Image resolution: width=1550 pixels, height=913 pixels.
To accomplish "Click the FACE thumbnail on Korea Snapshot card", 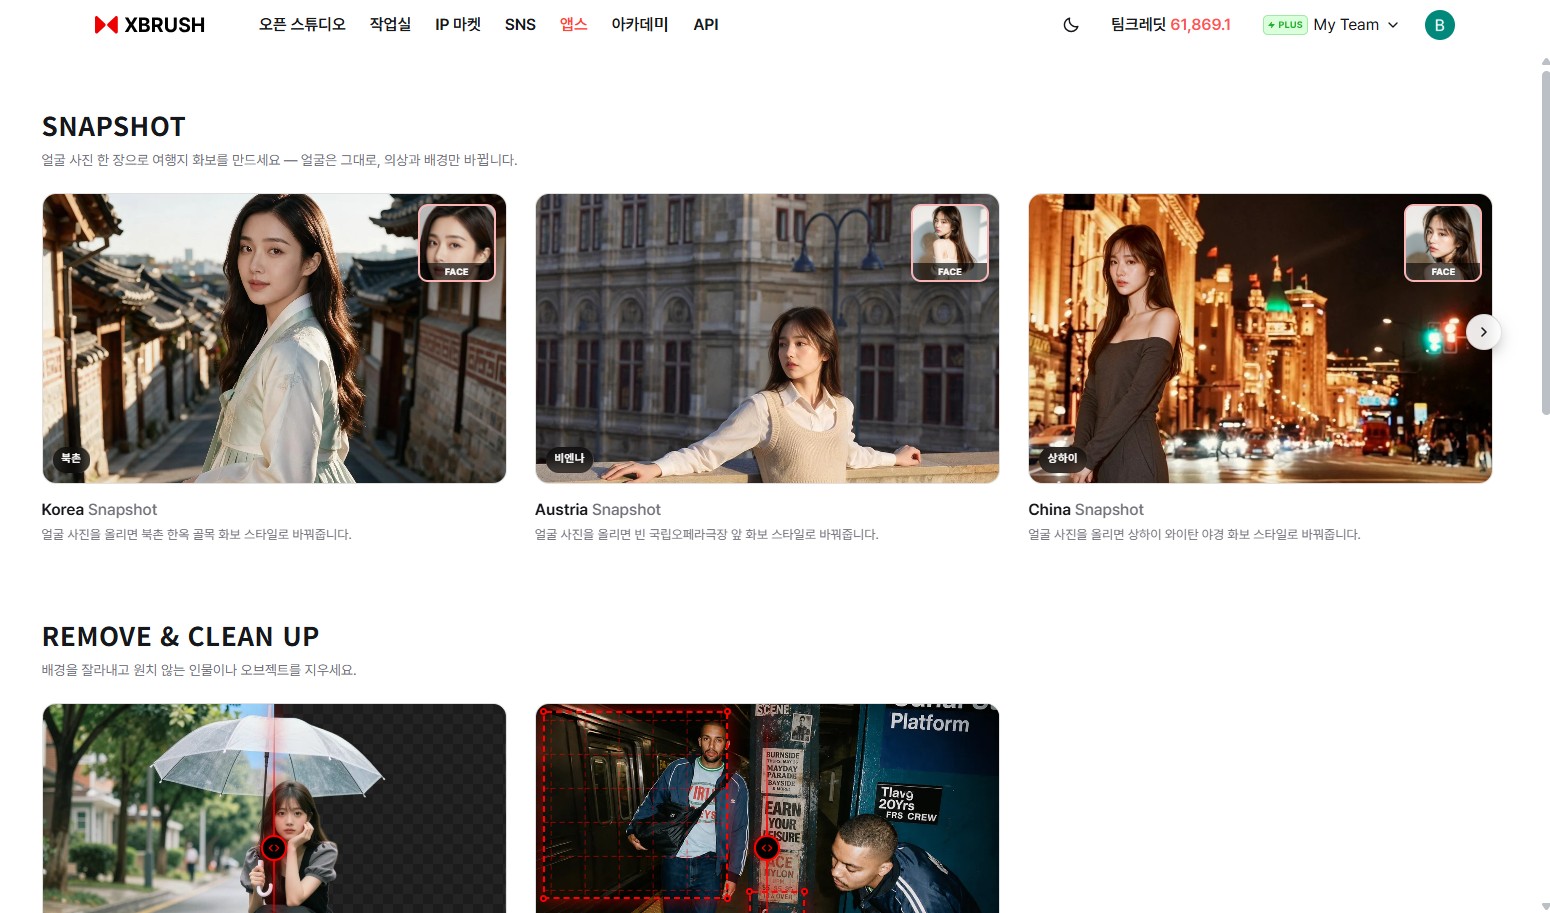I will [457, 243].
